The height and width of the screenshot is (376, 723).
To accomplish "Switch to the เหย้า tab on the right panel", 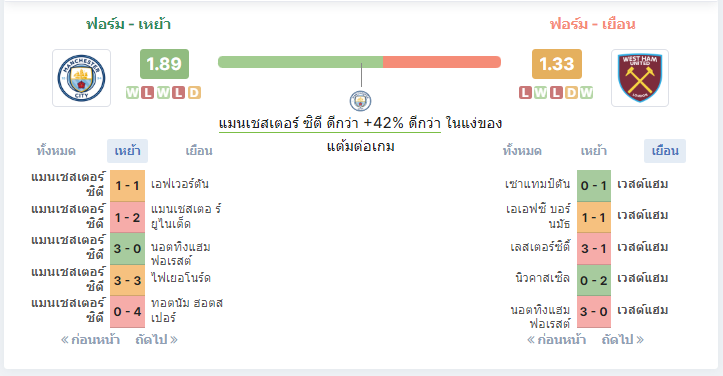I will (593, 151).
